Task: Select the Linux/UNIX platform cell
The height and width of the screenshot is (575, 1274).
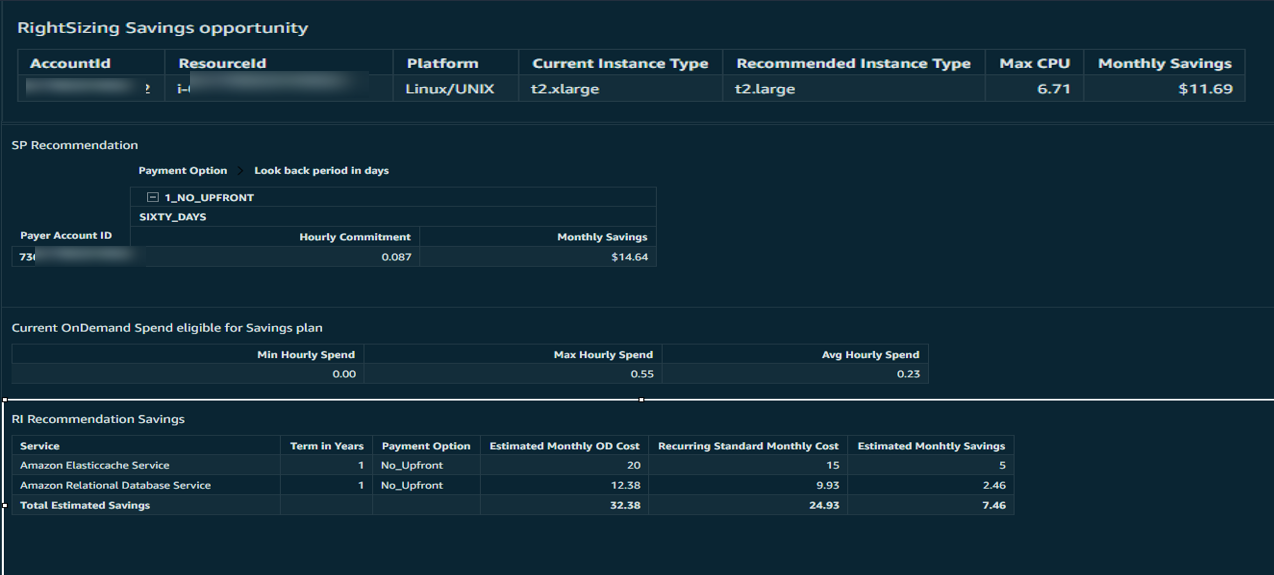Action: pyautogui.click(x=450, y=89)
